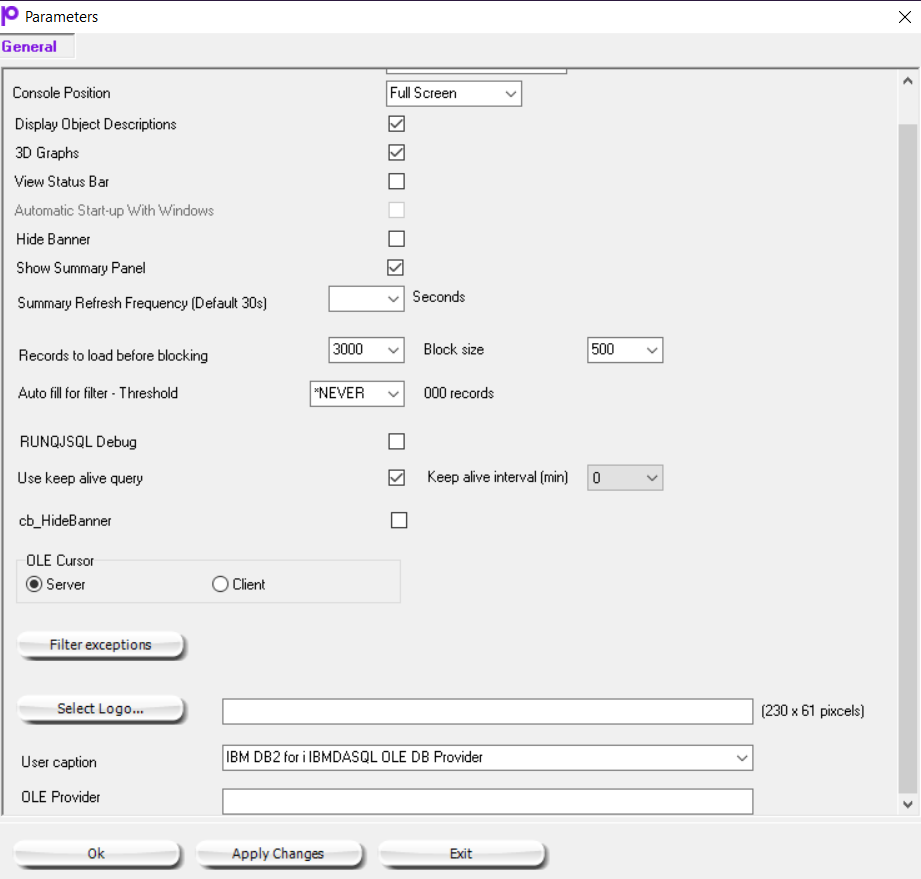Uncheck Display Object Descriptions checkbox

396,124
